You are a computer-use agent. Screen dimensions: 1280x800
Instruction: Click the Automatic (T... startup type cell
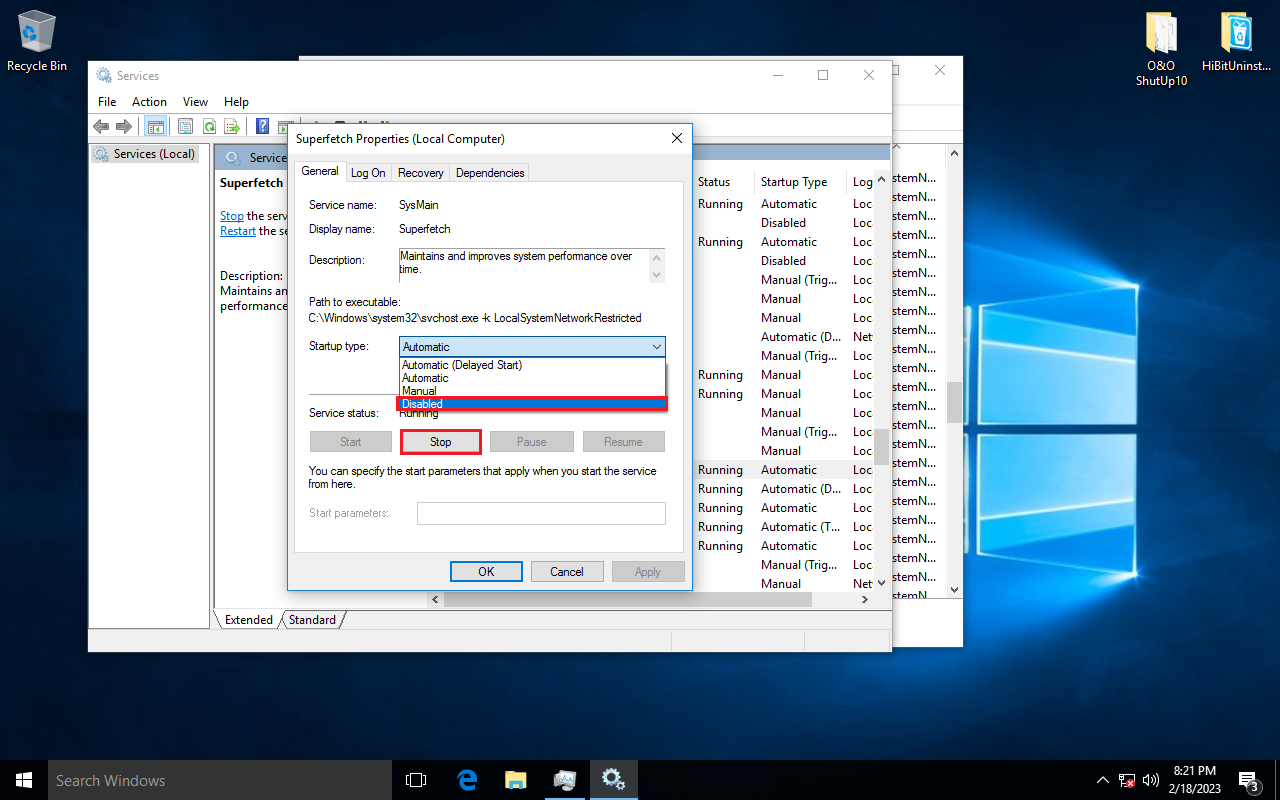pyautogui.click(x=801, y=527)
